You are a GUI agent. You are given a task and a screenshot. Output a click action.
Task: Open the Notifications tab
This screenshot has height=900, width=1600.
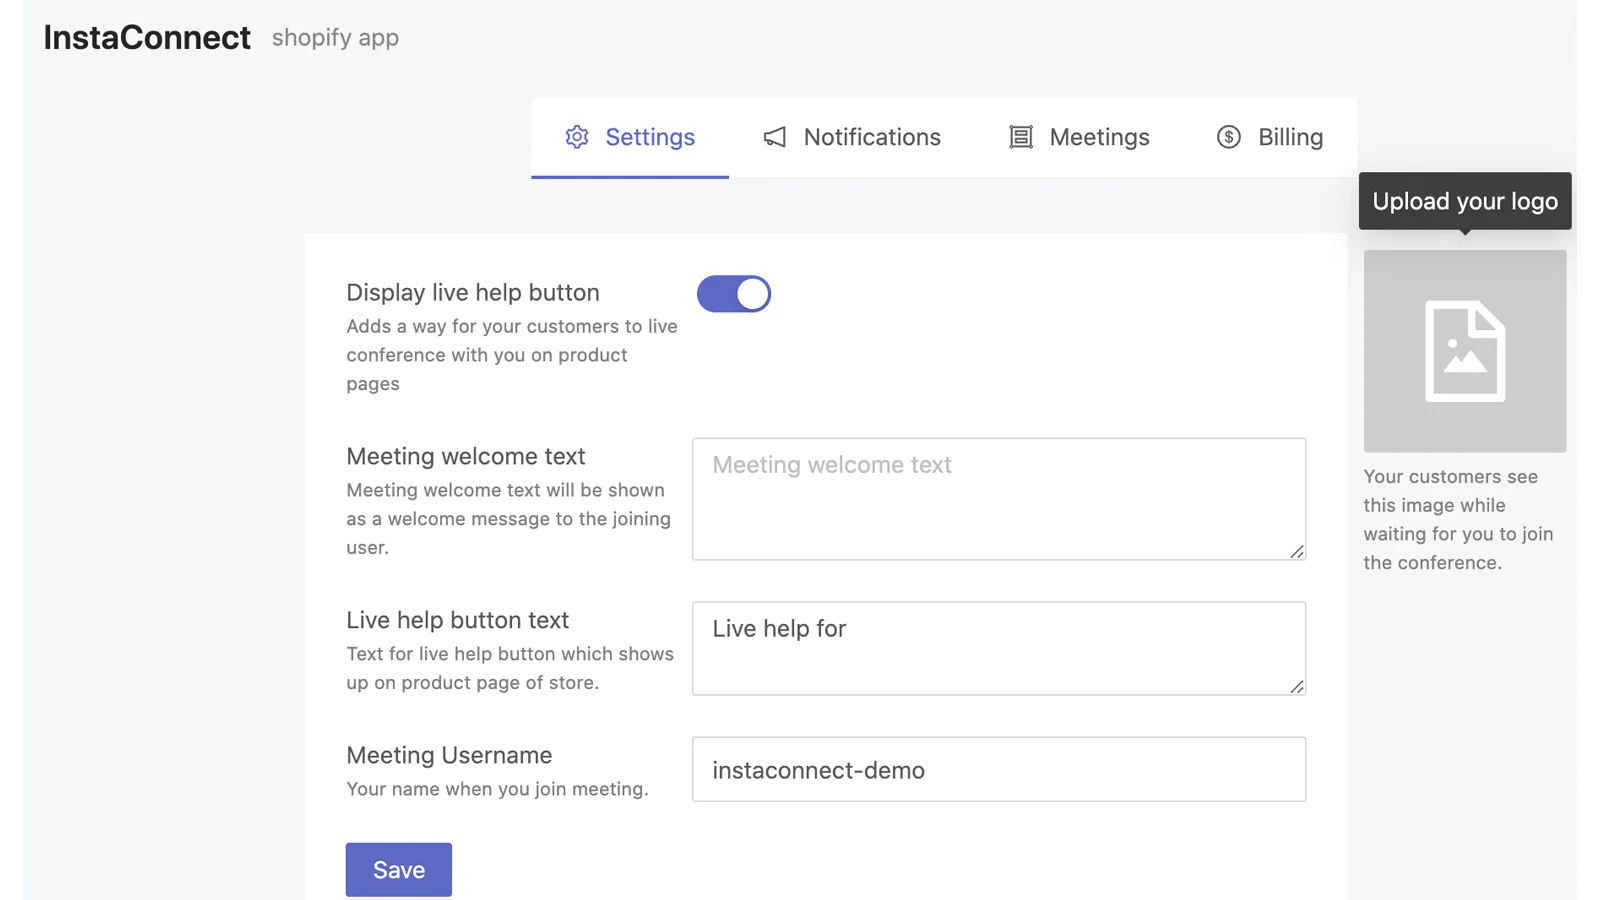pyautogui.click(x=871, y=137)
